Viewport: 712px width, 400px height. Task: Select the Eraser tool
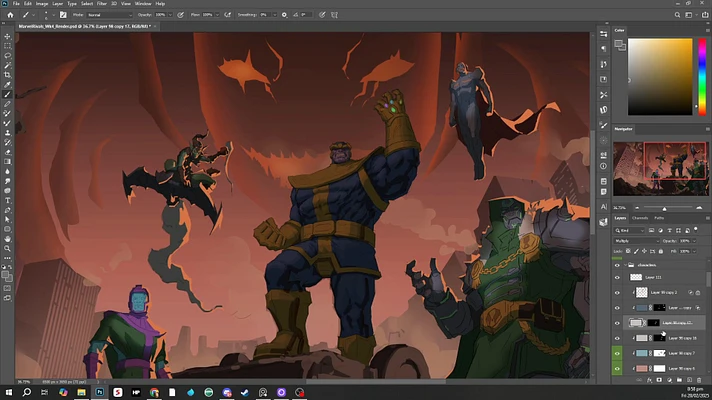[x=7, y=152]
